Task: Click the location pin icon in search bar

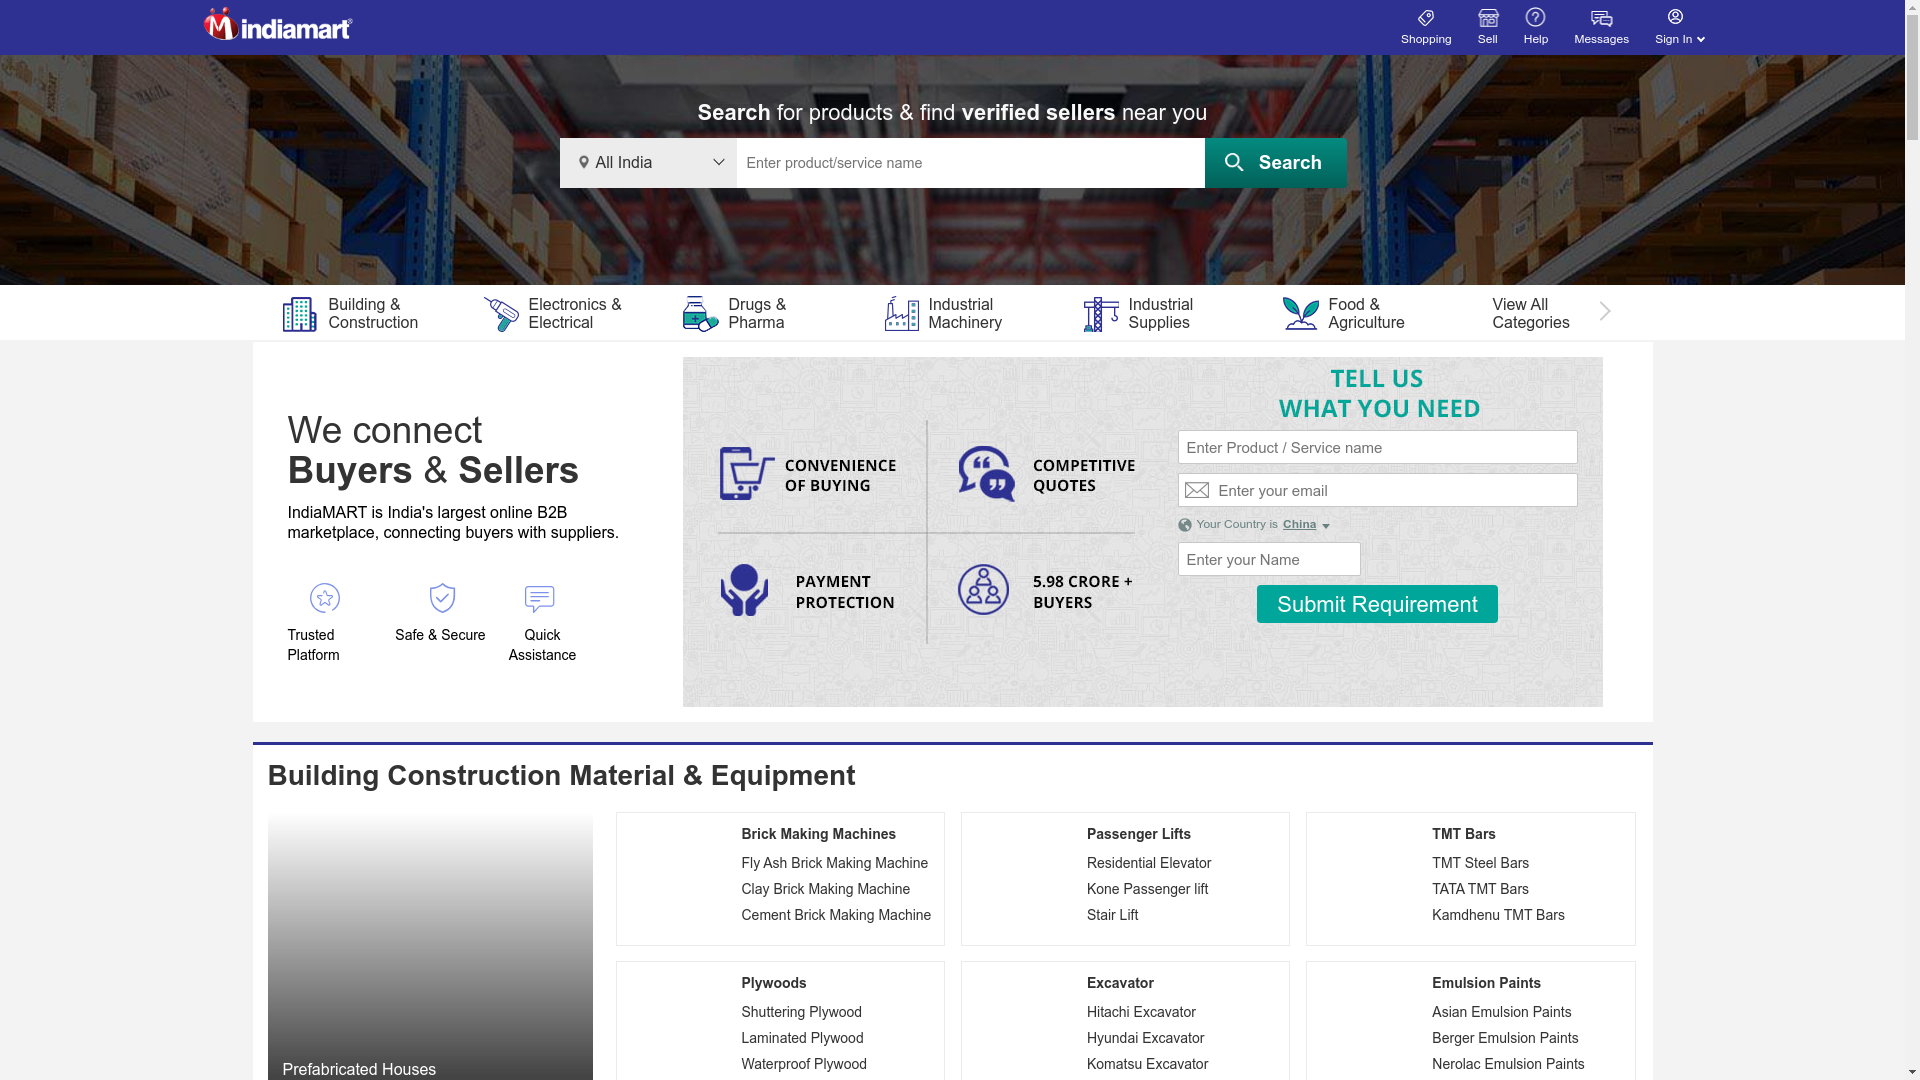Action: 584,163
